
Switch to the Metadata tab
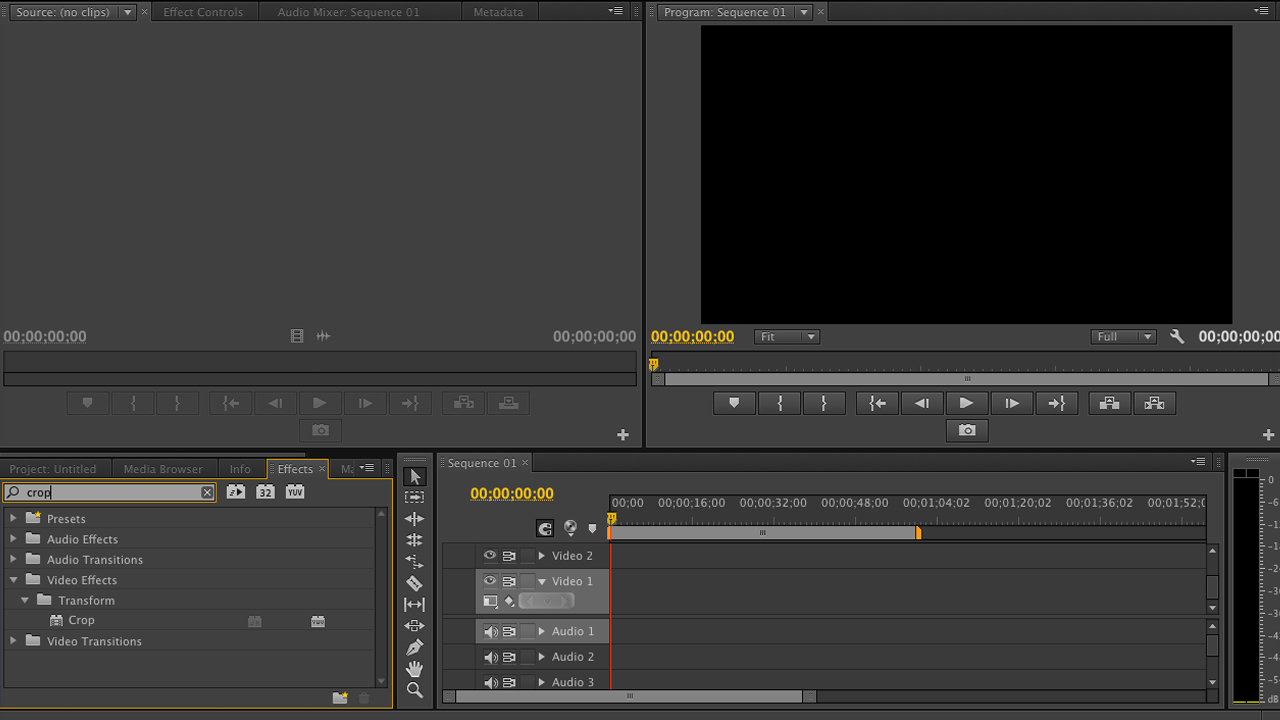(498, 12)
